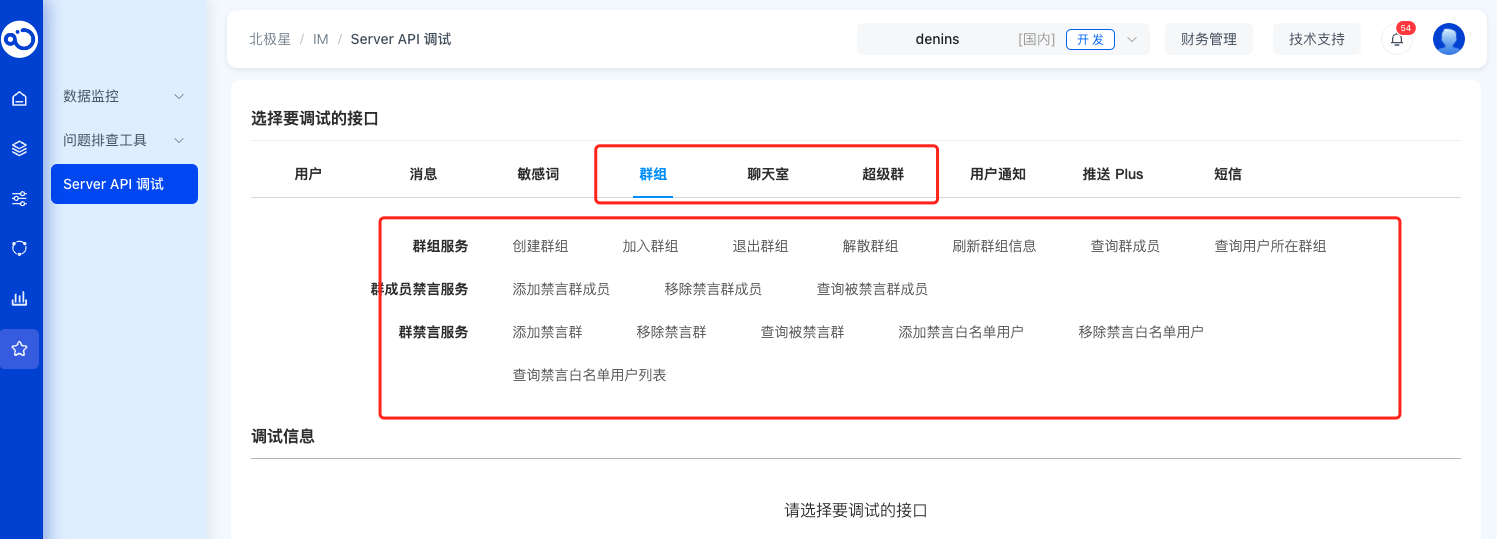Select the 移除禁言白名单用户 API
1497x539 pixels.
(1141, 332)
